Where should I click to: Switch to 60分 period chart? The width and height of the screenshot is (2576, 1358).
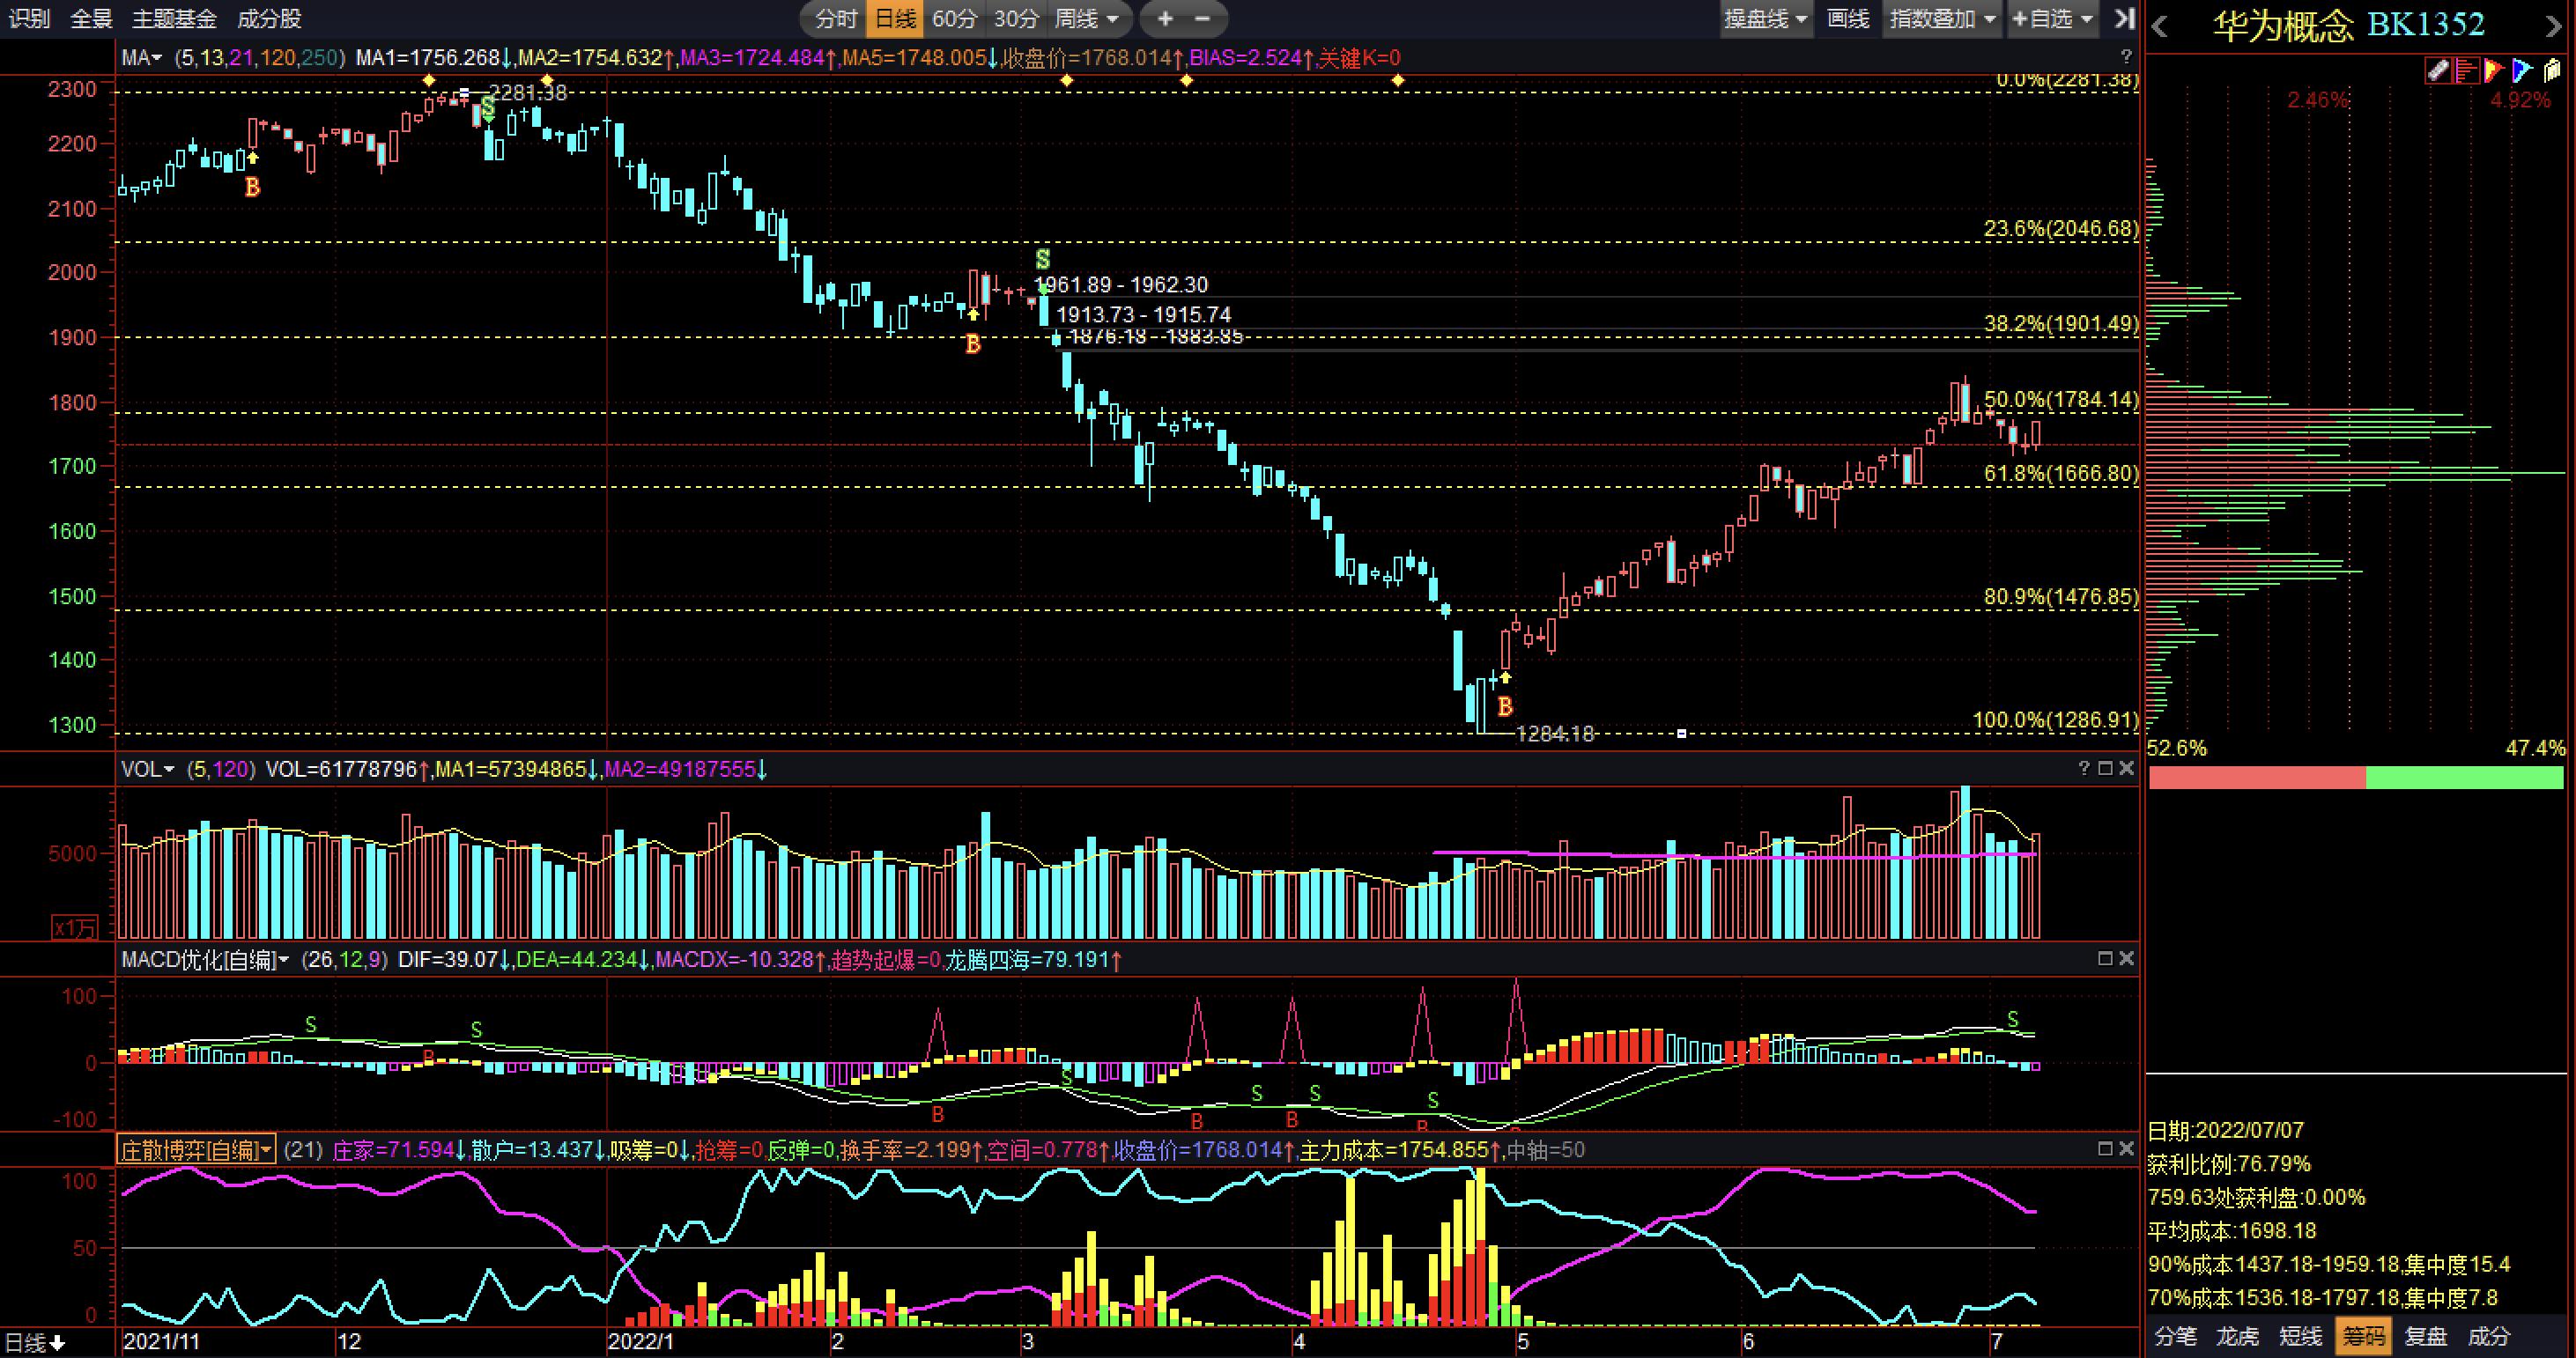(x=954, y=18)
